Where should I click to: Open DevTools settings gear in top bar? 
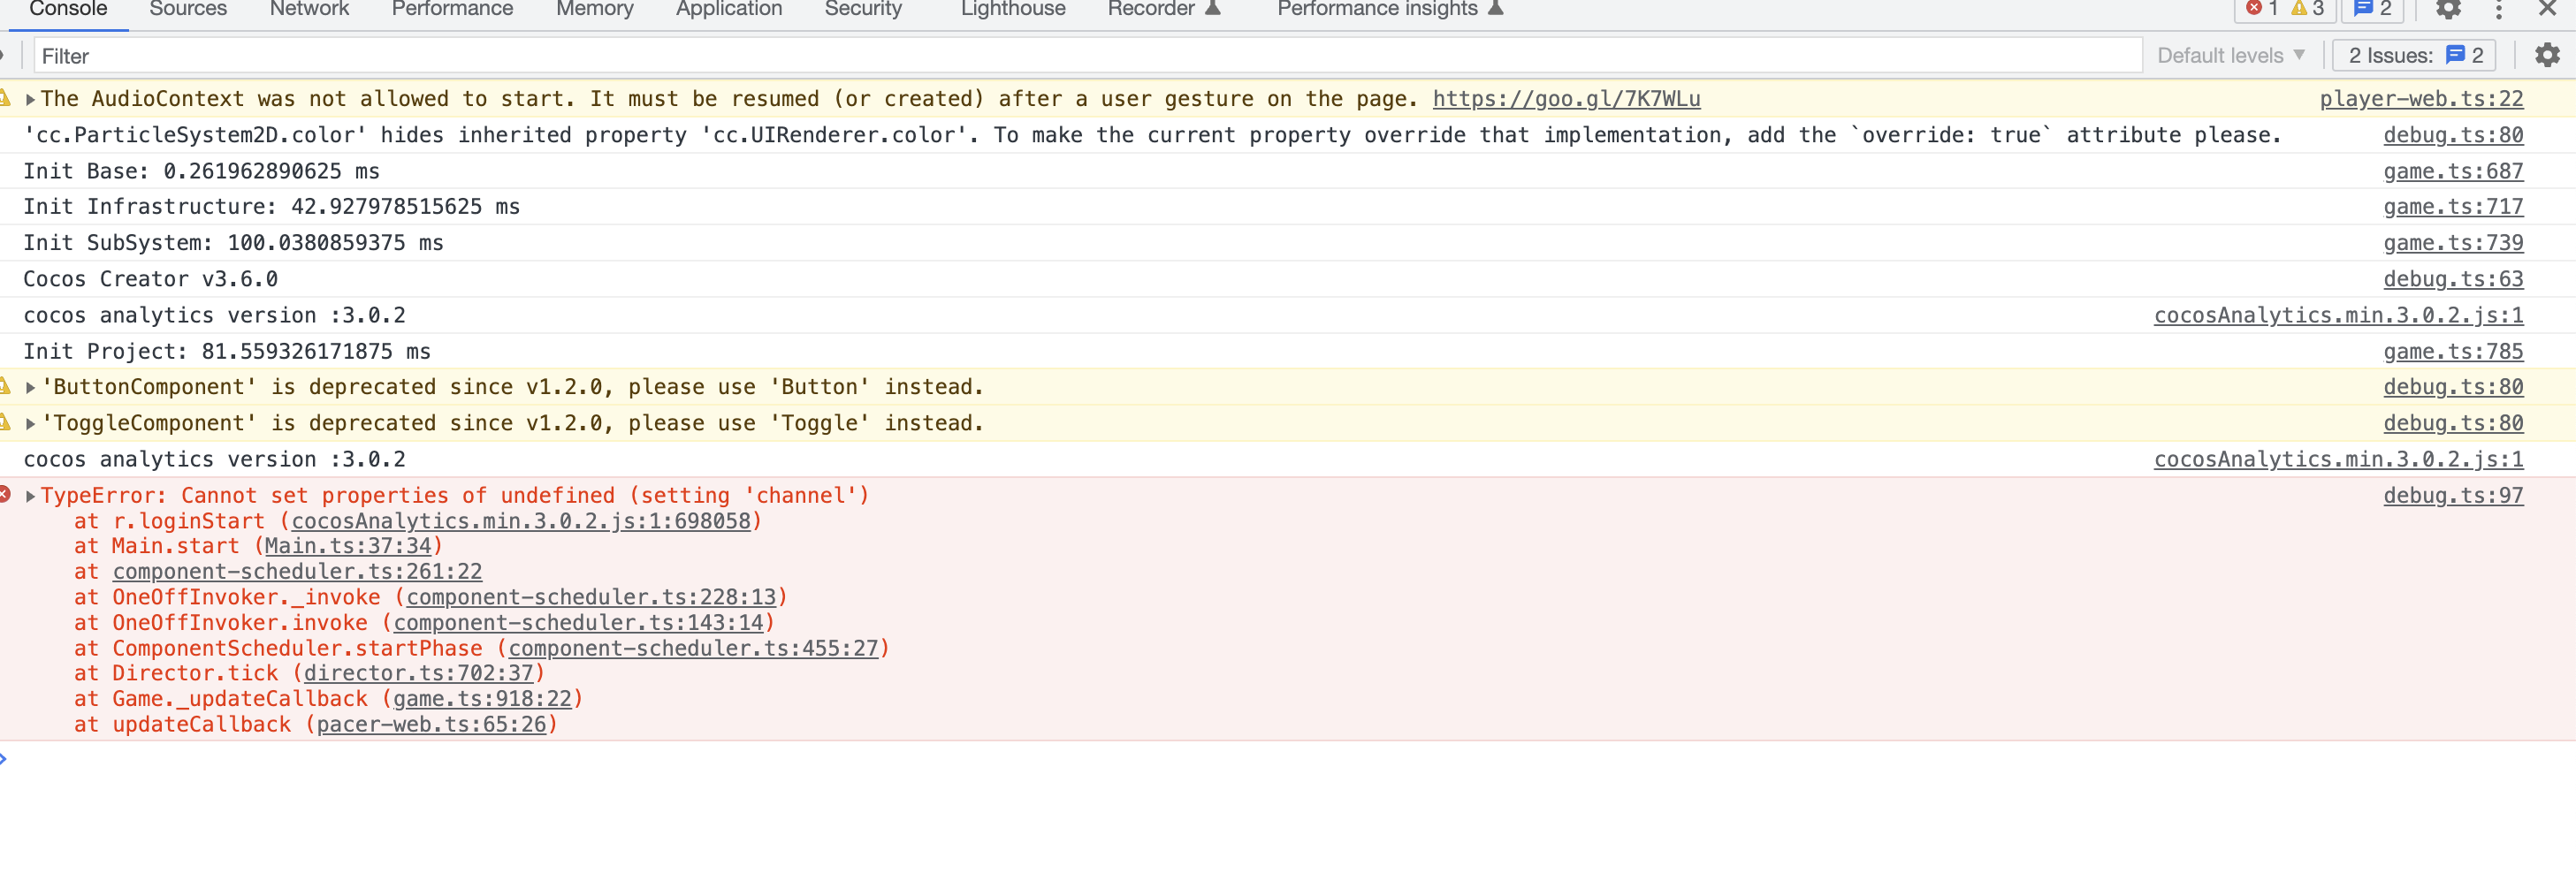(2447, 10)
